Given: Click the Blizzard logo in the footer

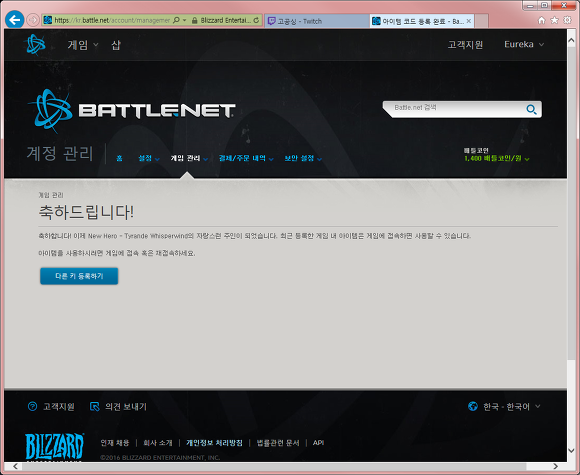Looking at the screenshot, I should [x=54, y=447].
